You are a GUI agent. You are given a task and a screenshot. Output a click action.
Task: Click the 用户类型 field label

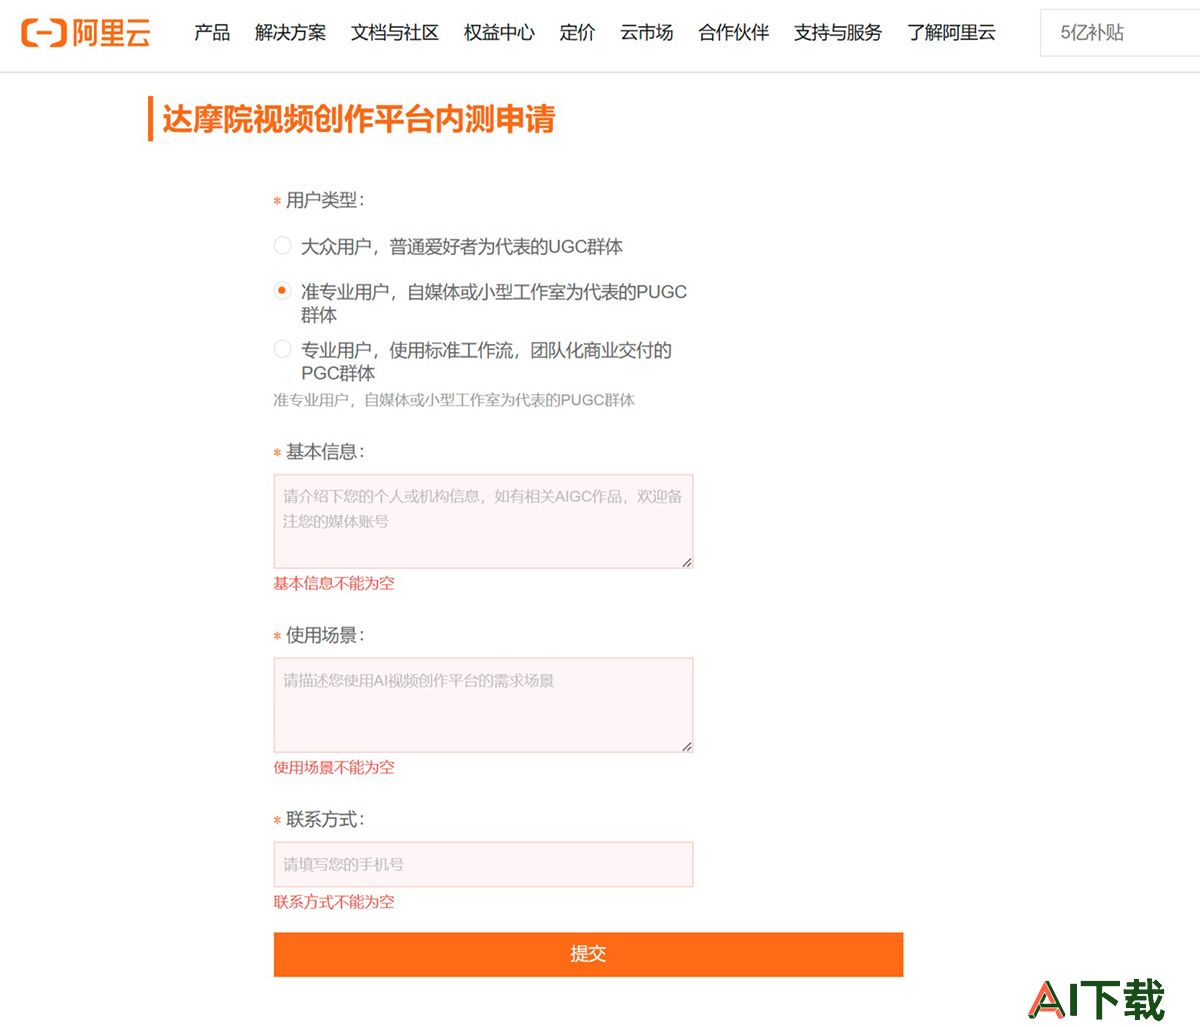pyautogui.click(x=325, y=200)
